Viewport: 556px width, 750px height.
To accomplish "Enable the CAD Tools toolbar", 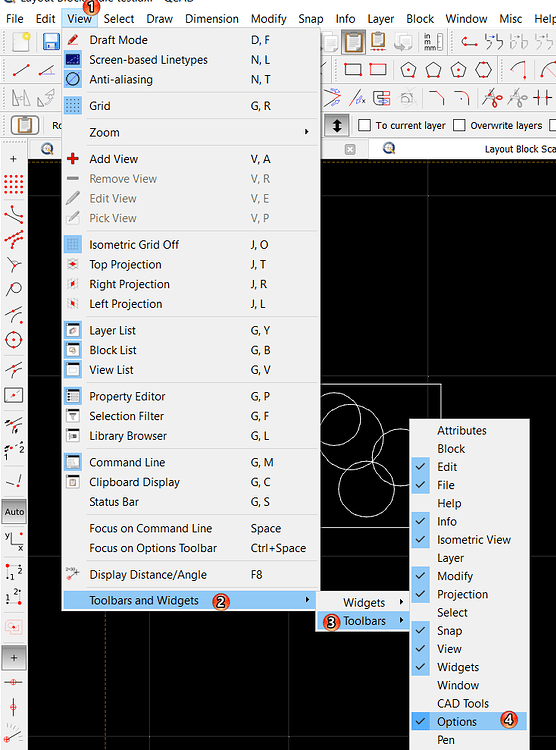I will pyautogui.click(x=469, y=703).
